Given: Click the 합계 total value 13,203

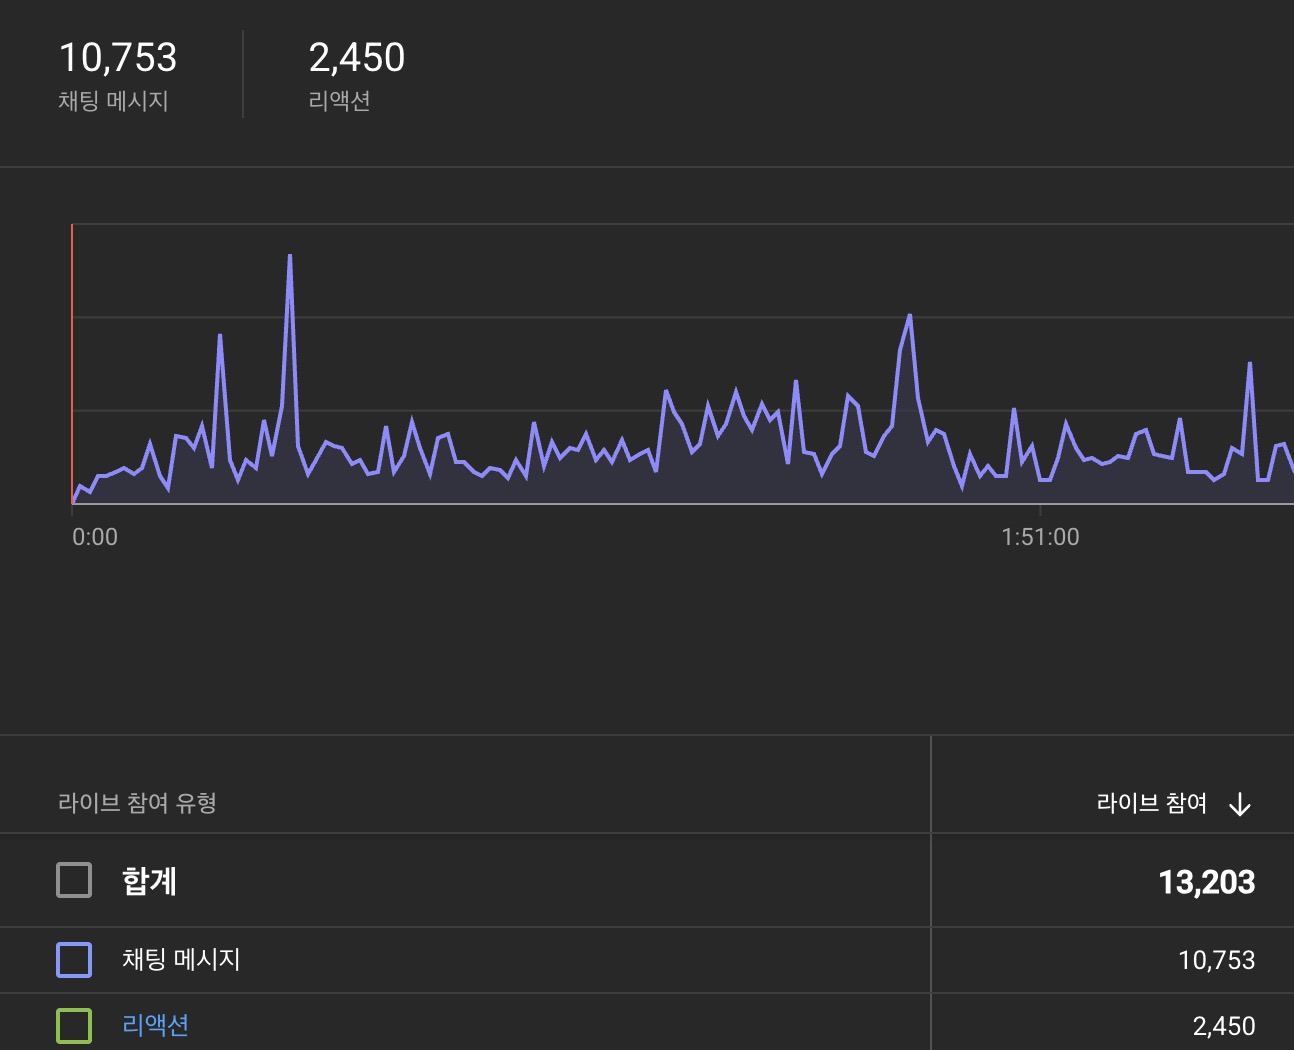Looking at the screenshot, I should click(x=1206, y=882).
